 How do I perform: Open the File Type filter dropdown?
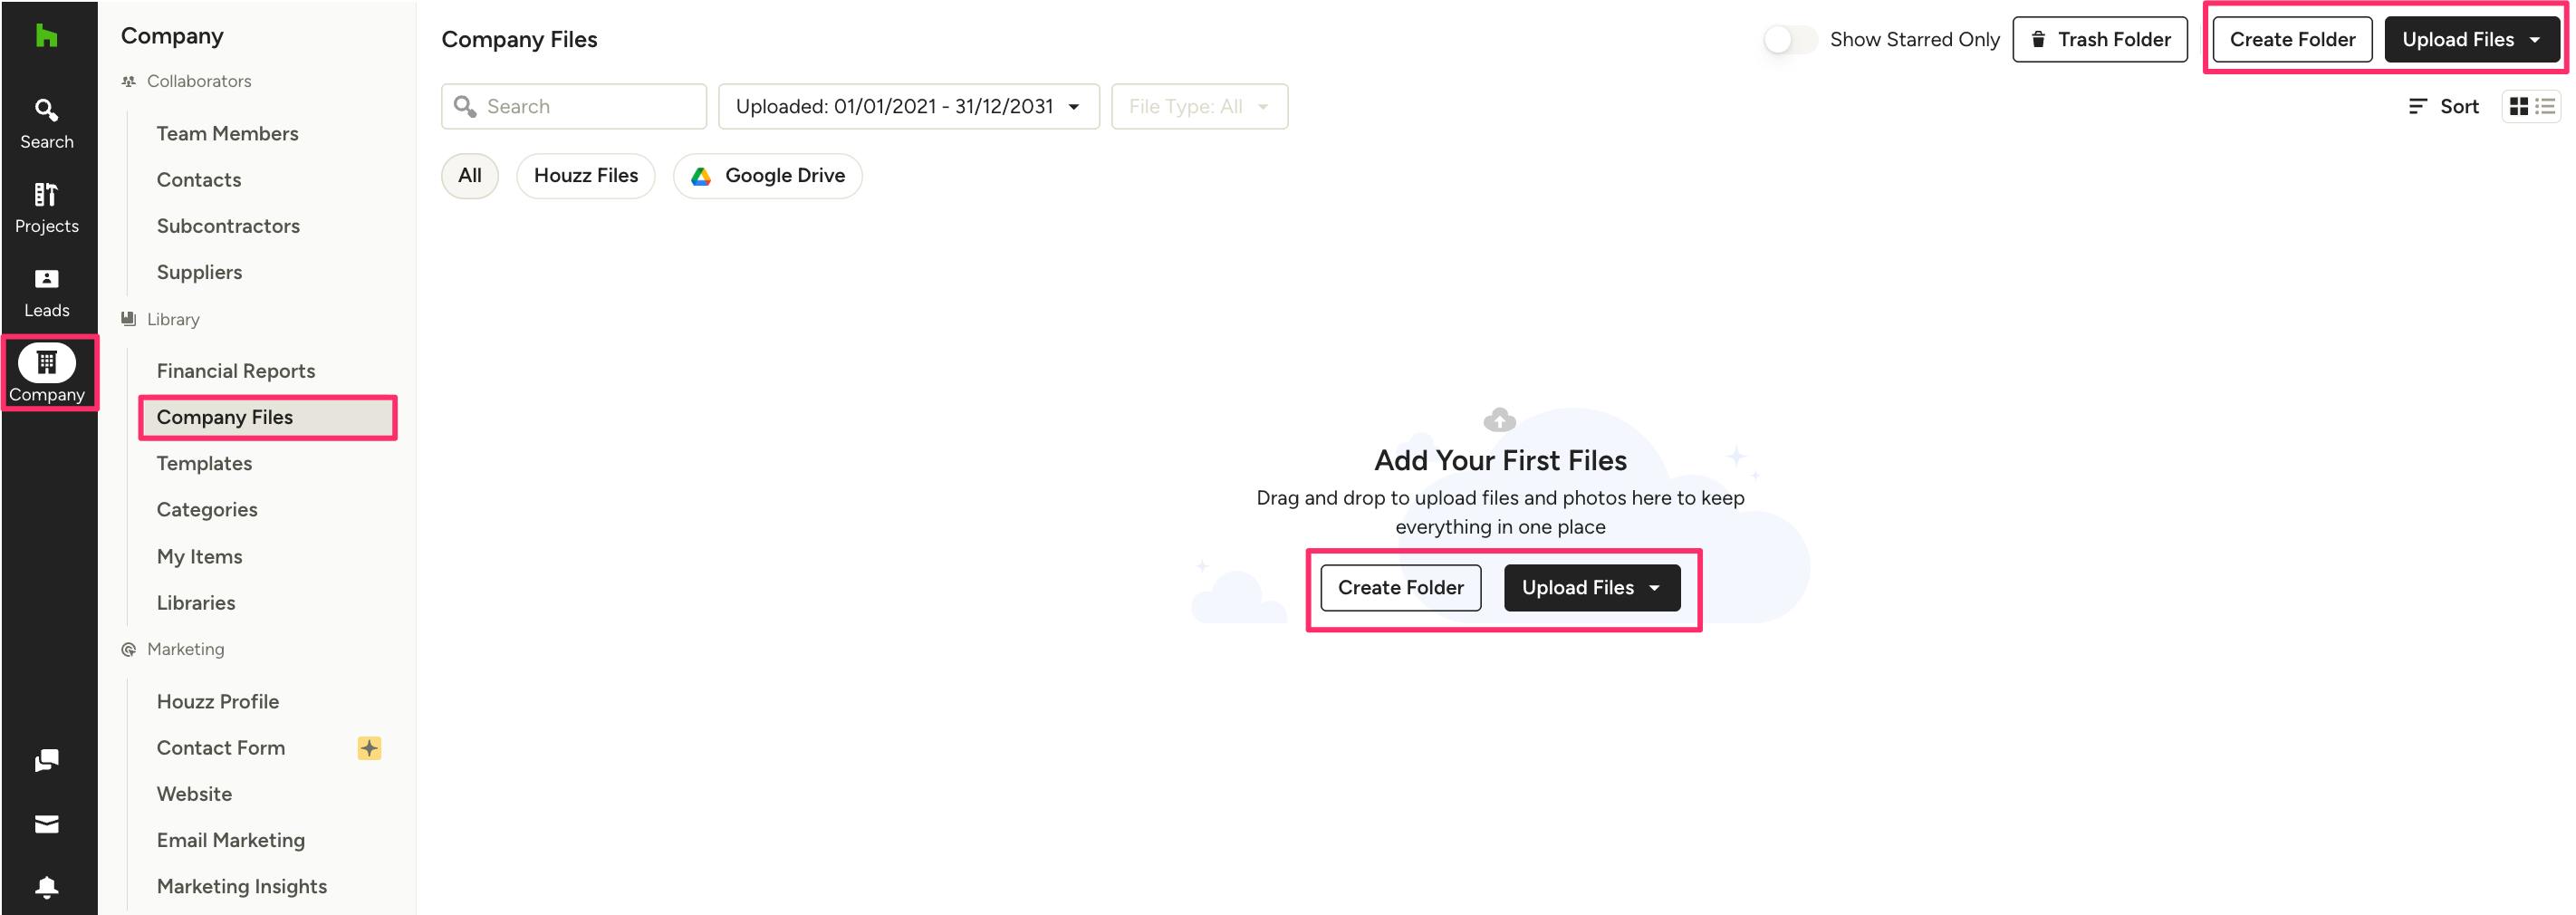(1199, 106)
